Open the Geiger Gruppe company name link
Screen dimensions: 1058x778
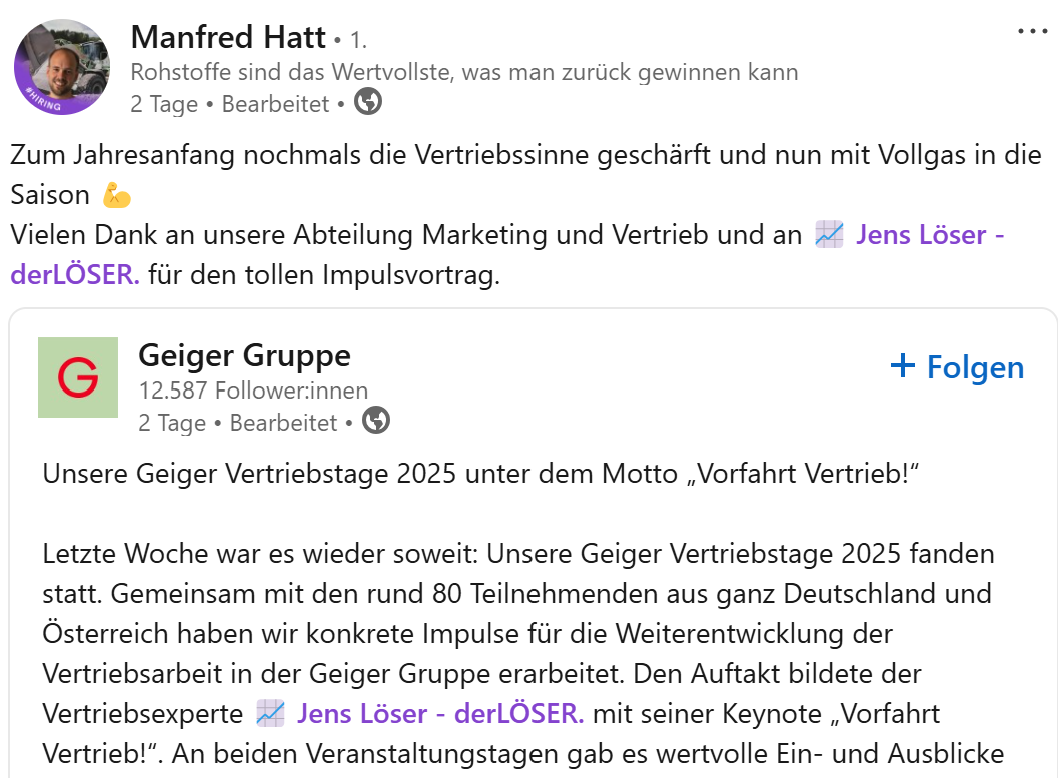pyautogui.click(x=244, y=355)
